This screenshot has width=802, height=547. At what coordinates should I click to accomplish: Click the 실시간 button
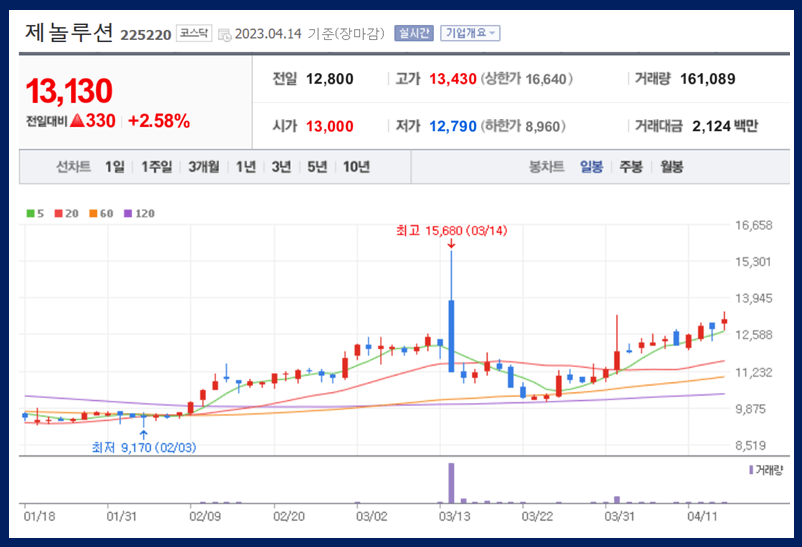coord(414,33)
